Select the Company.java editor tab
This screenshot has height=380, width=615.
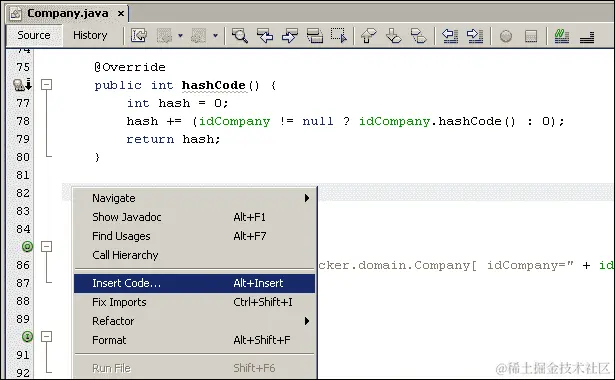click(x=67, y=13)
